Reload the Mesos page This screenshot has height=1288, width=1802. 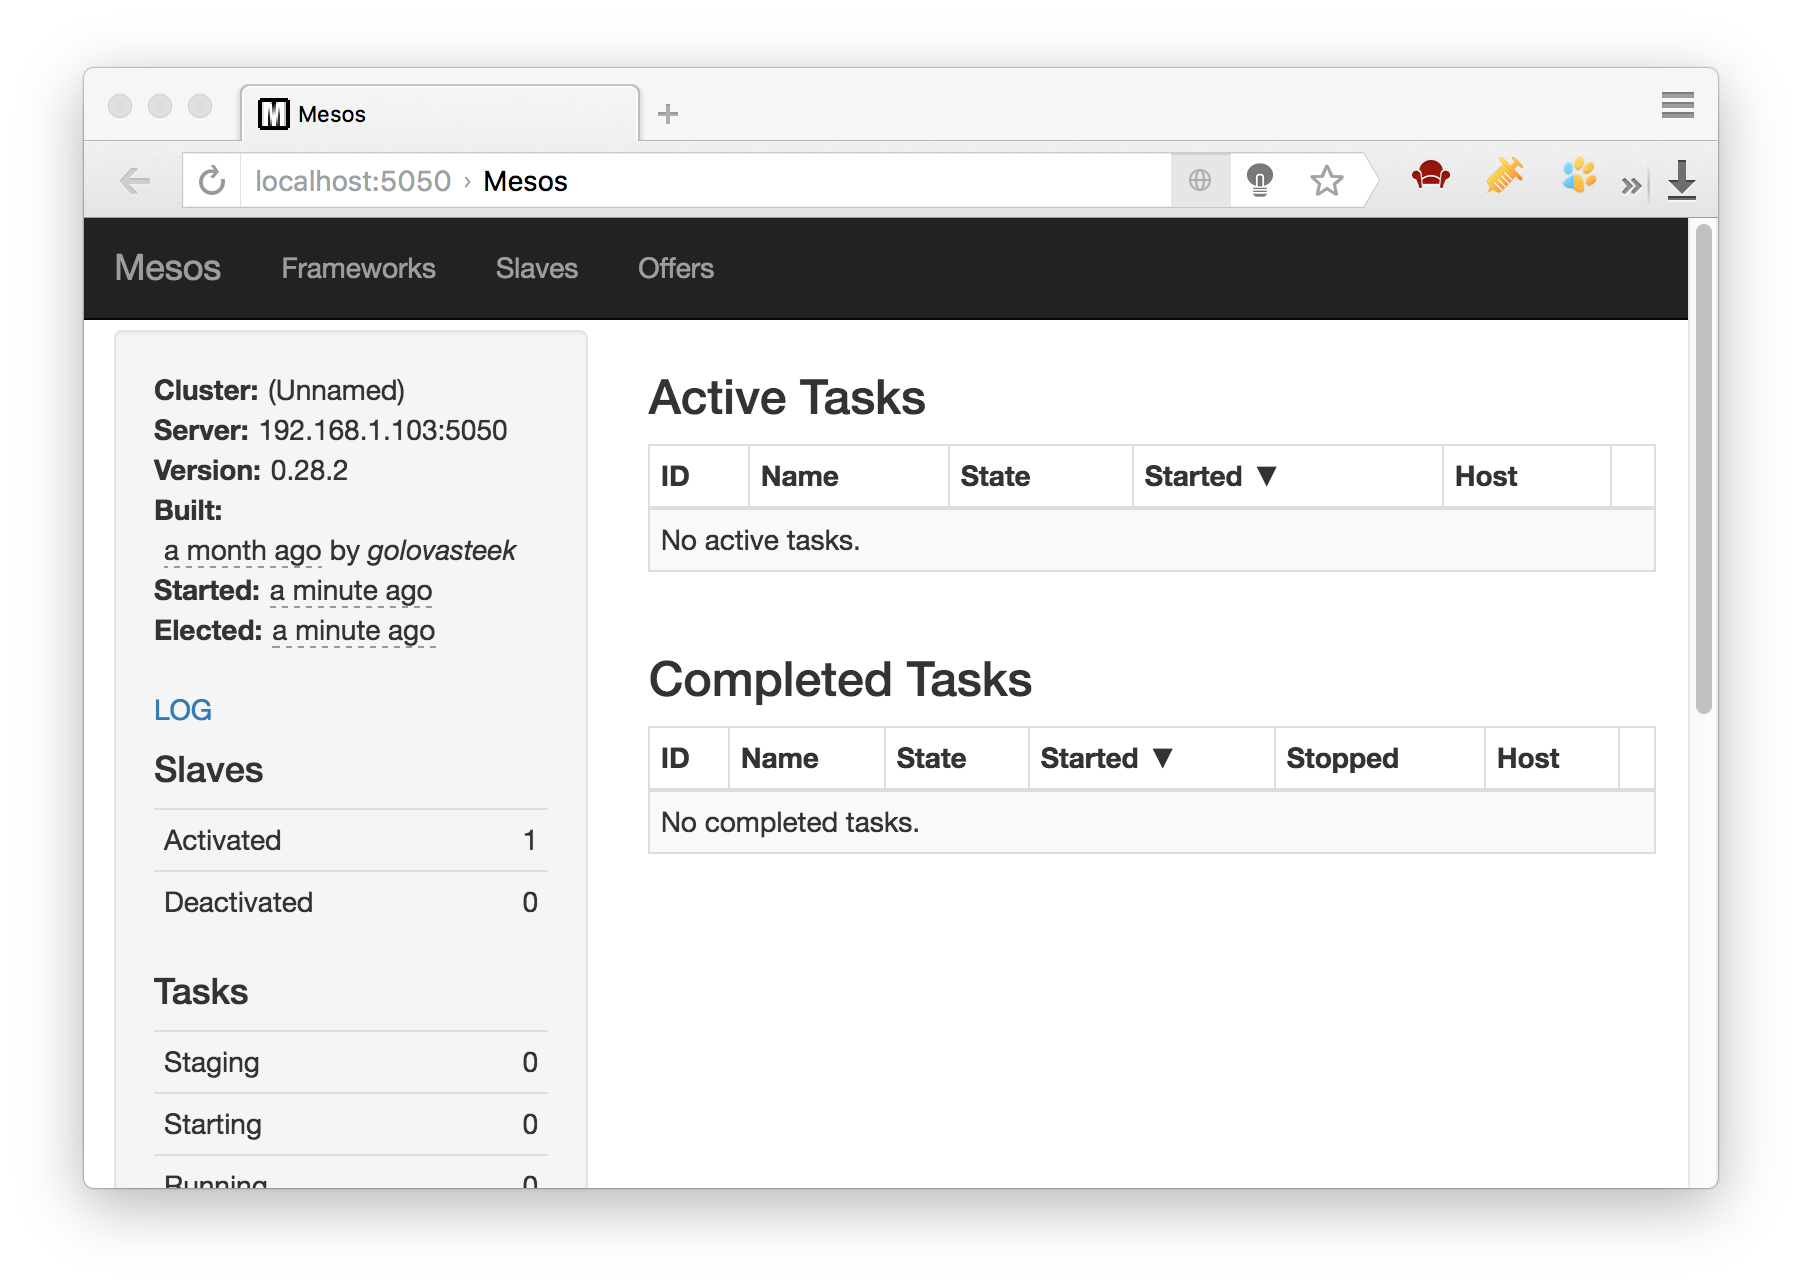pyautogui.click(x=211, y=180)
